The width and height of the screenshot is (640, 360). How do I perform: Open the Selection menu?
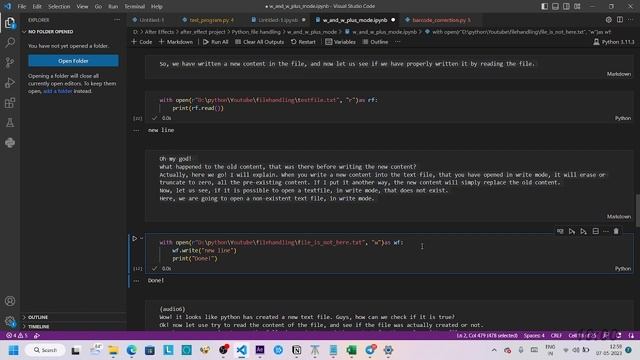click(59, 7)
